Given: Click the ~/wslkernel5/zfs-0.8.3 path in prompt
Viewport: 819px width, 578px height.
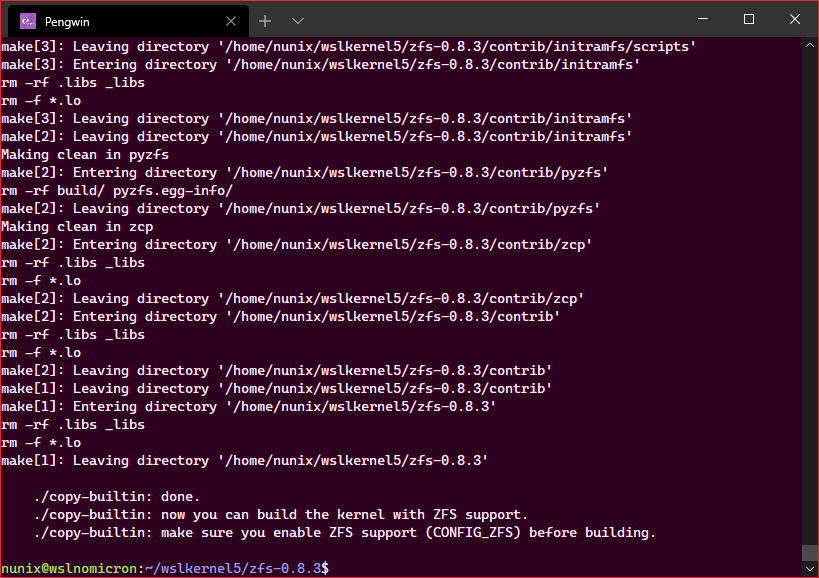Looking at the screenshot, I should click(x=231, y=568).
